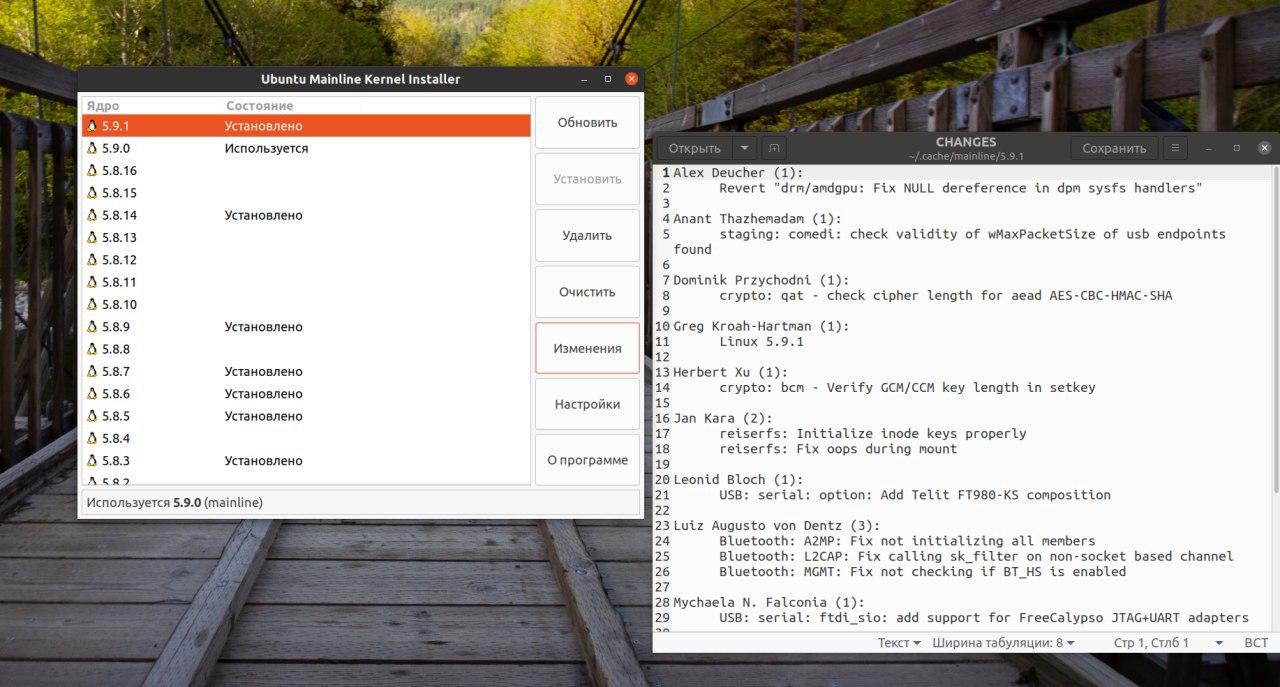Maximize the CHANGES text editor window
This screenshot has width=1280, height=687.
coord(1236,148)
